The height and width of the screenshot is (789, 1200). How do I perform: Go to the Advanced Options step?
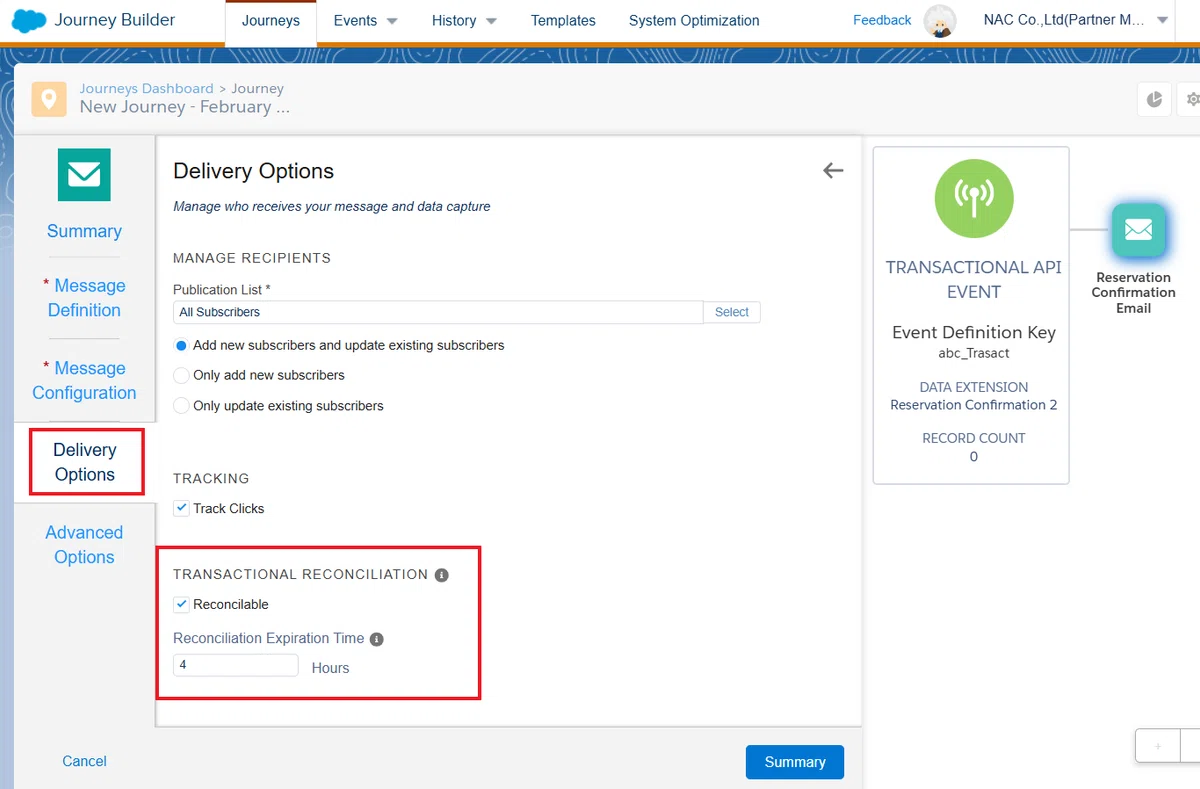tap(84, 545)
